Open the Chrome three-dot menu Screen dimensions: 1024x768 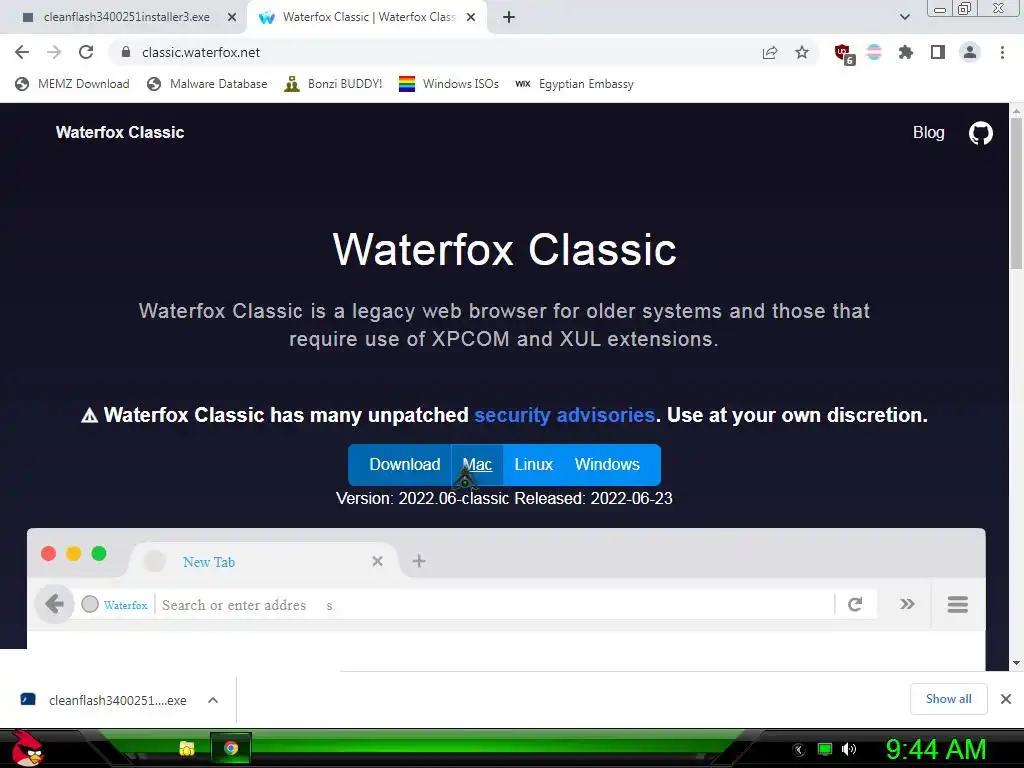click(x=1002, y=52)
